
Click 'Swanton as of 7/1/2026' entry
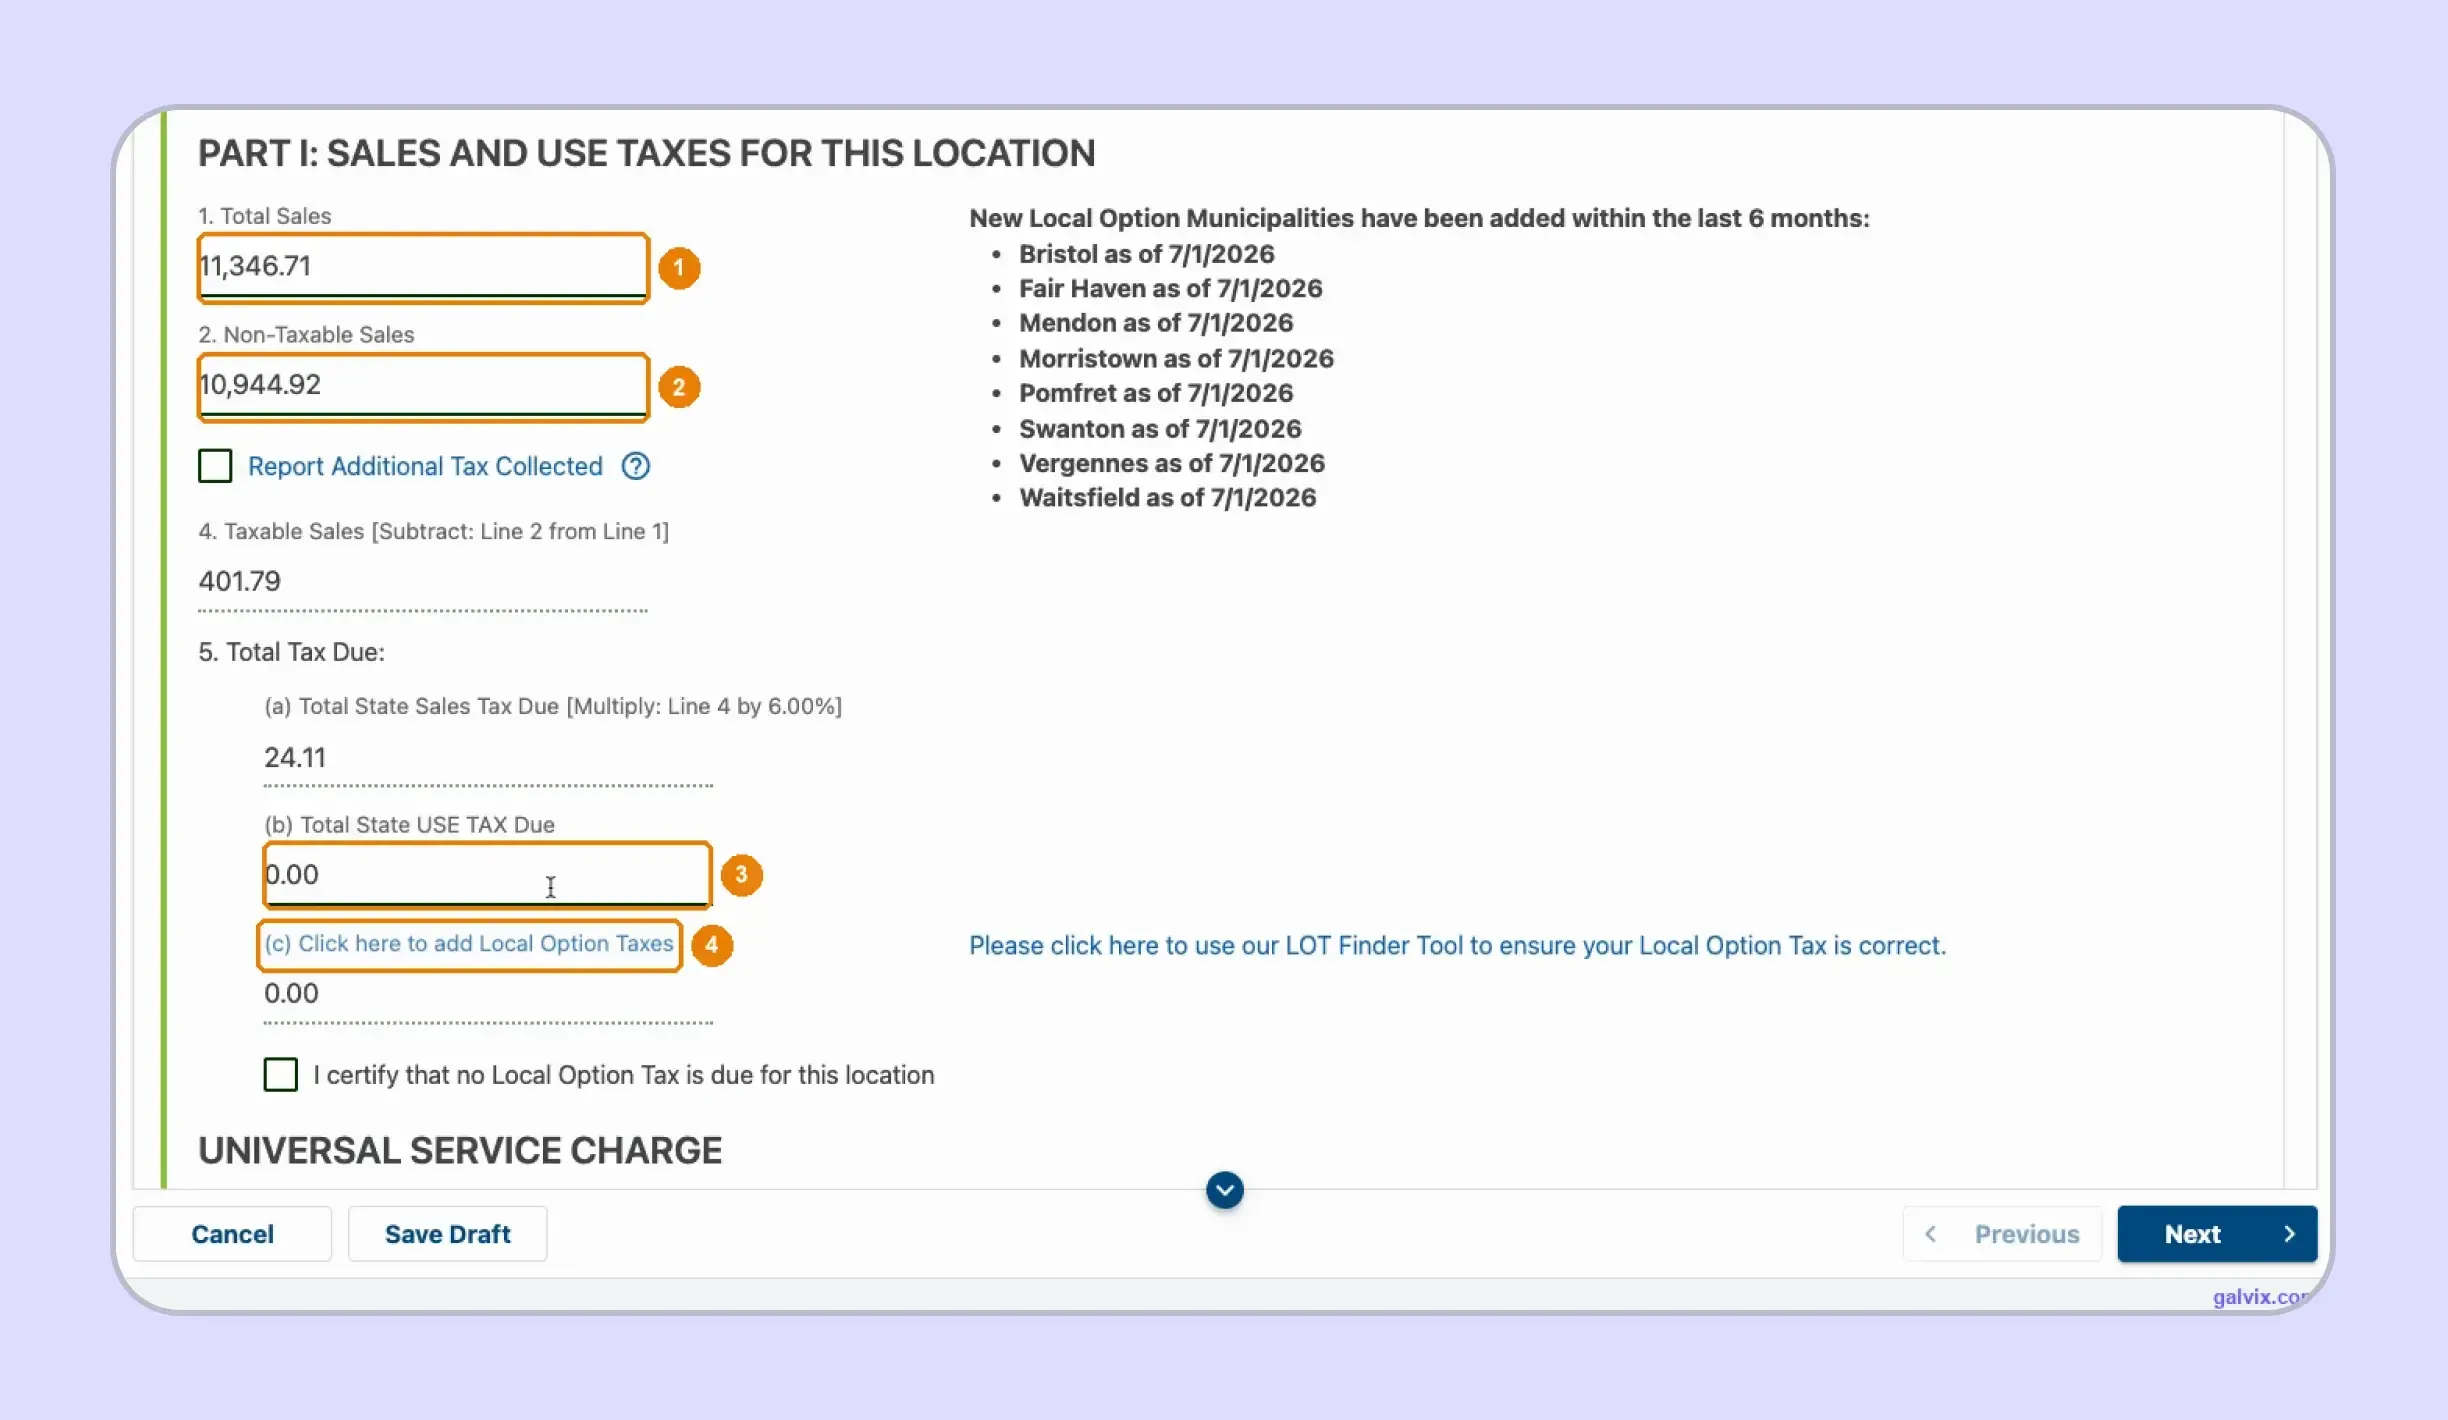[1160, 429]
